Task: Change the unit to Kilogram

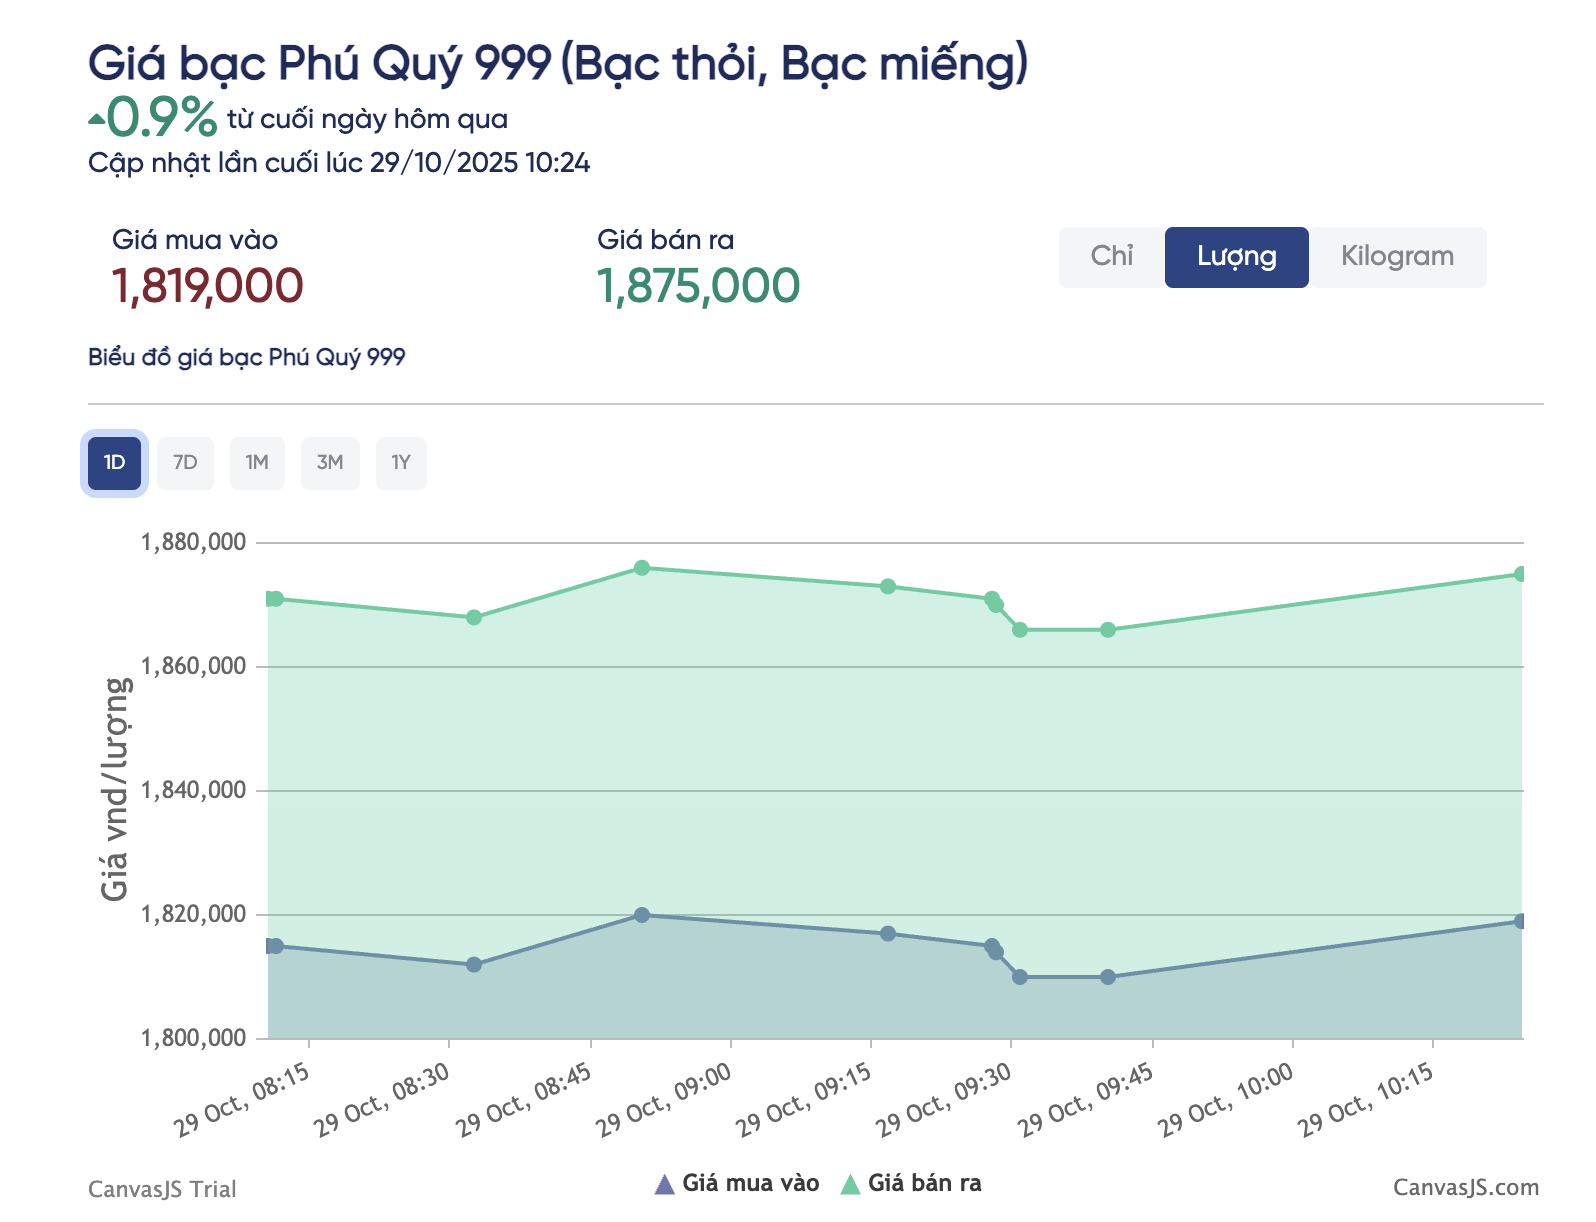Action: 1397,256
